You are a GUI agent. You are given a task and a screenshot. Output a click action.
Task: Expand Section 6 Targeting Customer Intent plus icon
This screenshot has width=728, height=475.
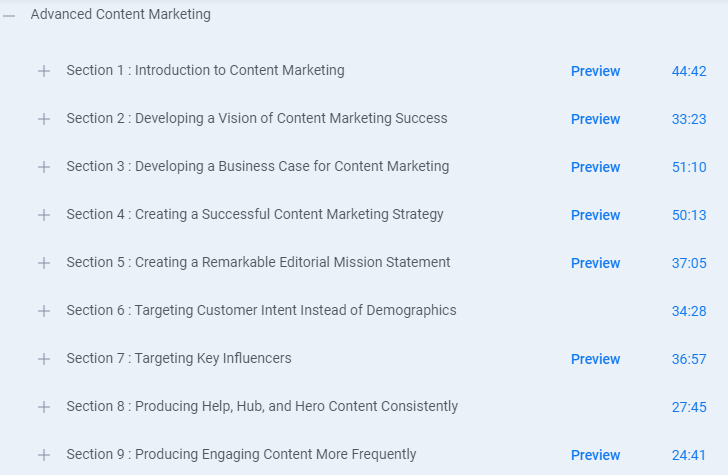44,311
